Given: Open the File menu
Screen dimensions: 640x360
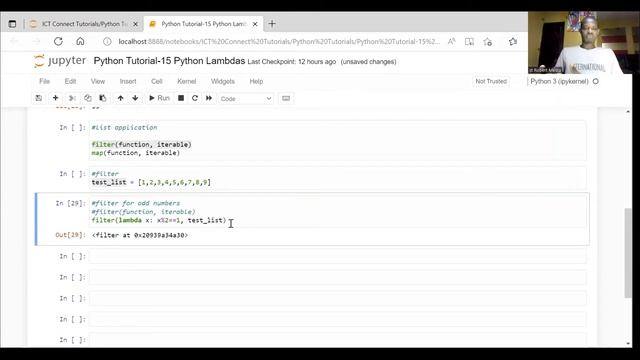Looking at the screenshot, I should [44, 81].
